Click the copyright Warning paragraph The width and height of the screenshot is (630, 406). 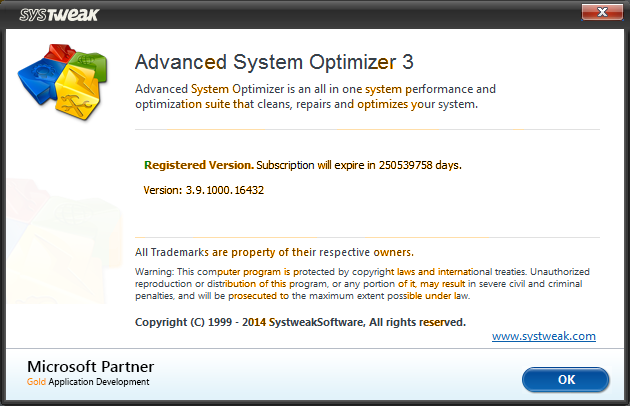(362, 284)
